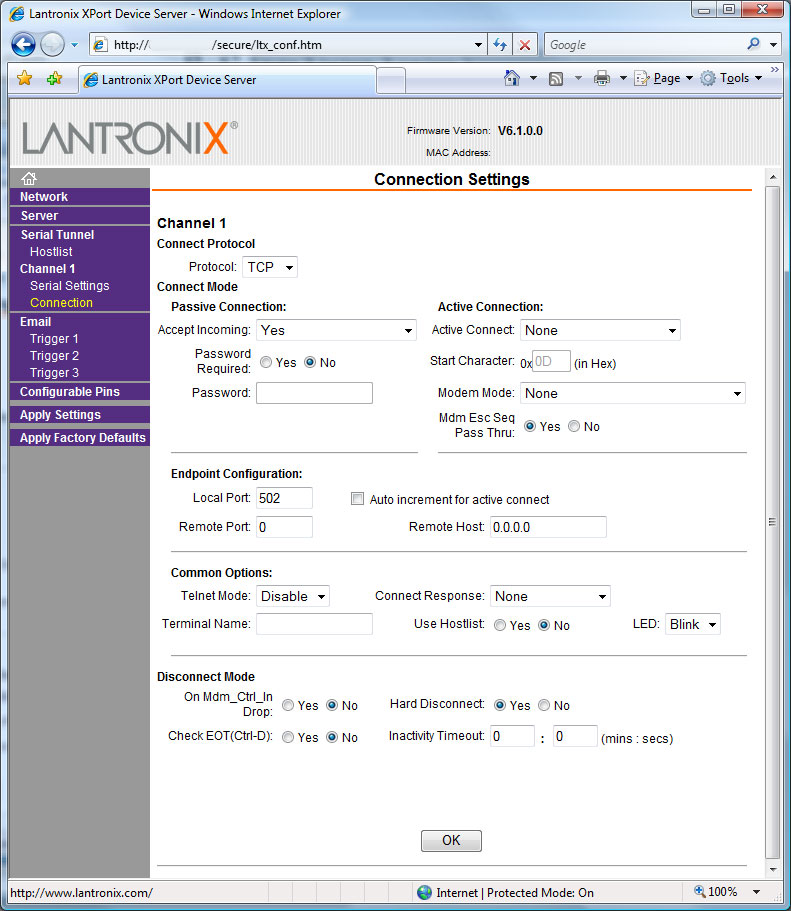This screenshot has height=911, width=791.
Task: Click the search magnifier icon
Action: coord(753,44)
